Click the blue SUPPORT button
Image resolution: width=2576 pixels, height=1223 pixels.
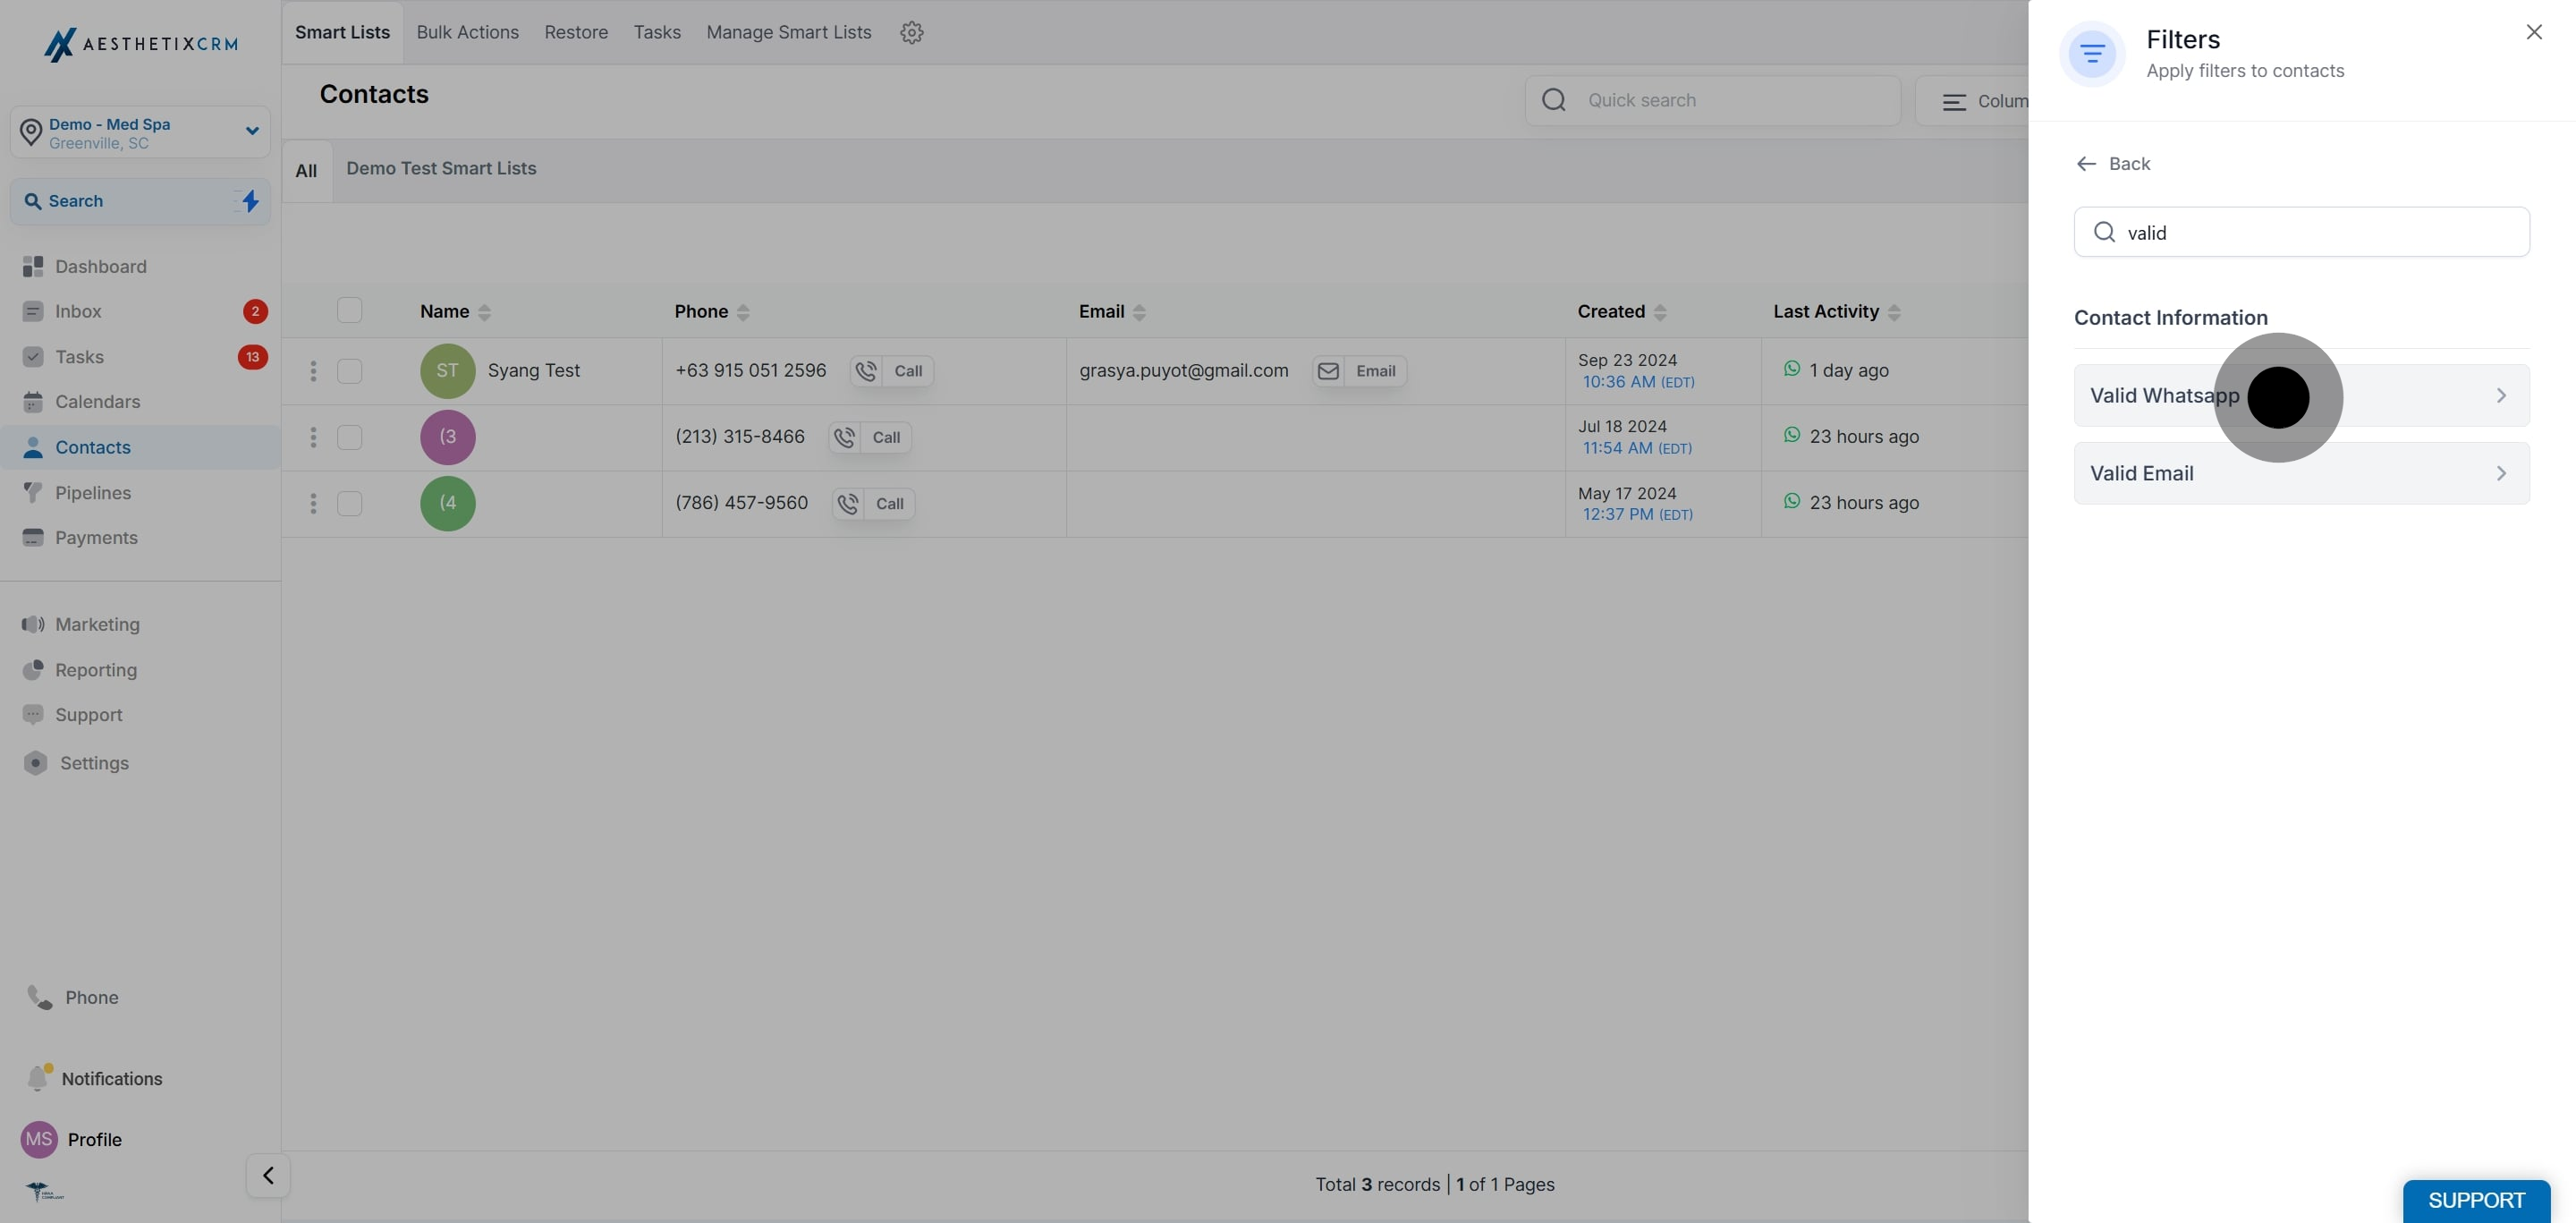click(x=2475, y=1200)
